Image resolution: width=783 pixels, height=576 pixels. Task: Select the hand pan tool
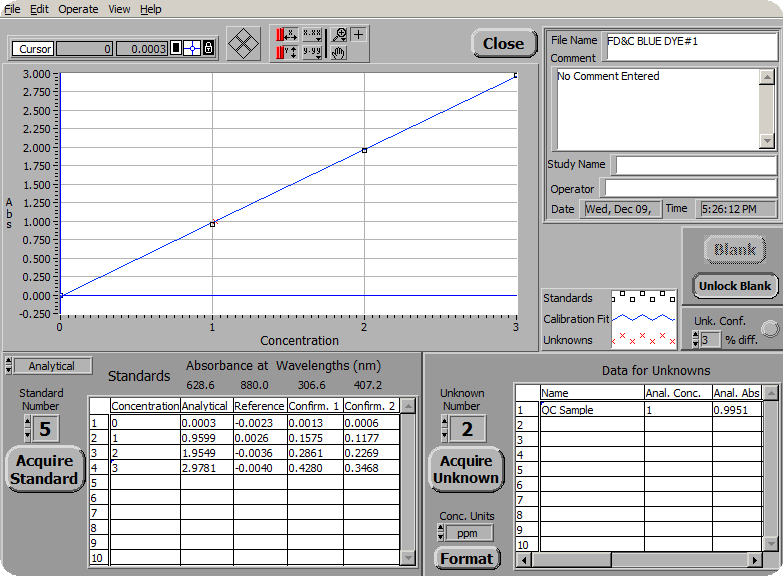339,53
